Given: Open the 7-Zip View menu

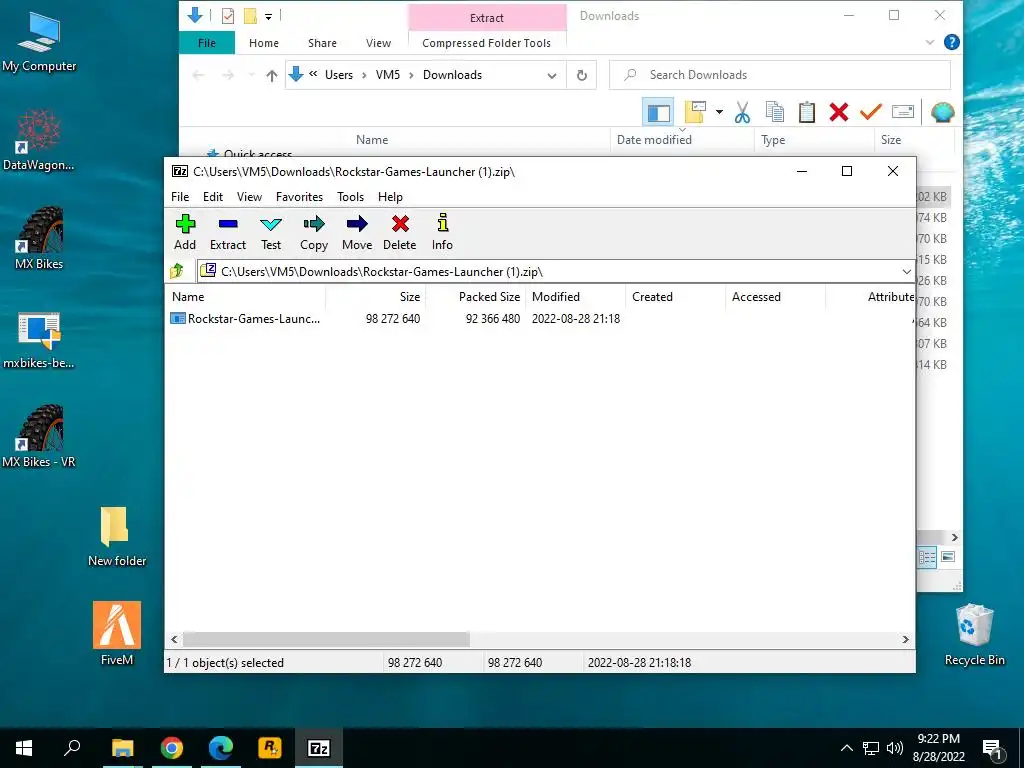Looking at the screenshot, I should (x=249, y=197).
